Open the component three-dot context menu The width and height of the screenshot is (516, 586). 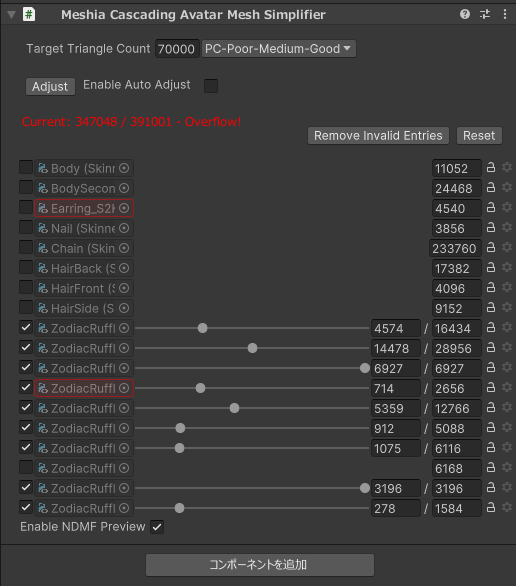[x=505, y=14]
